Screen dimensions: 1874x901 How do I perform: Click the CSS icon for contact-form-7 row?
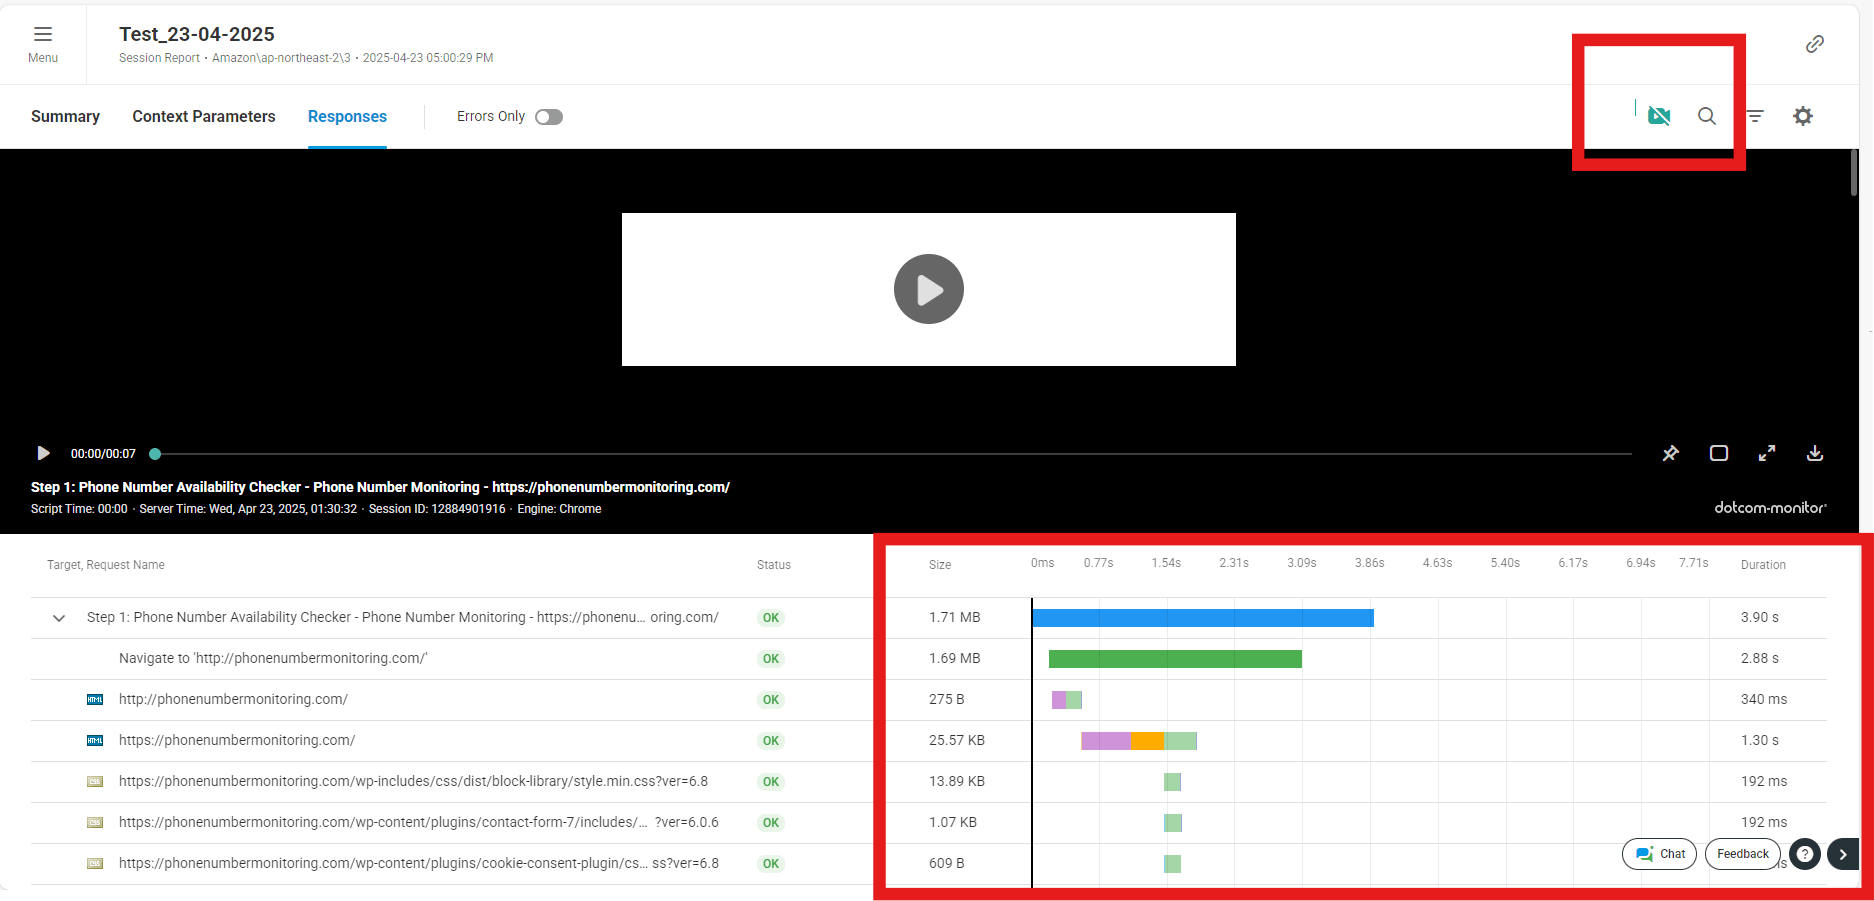[x=95, y=823]
